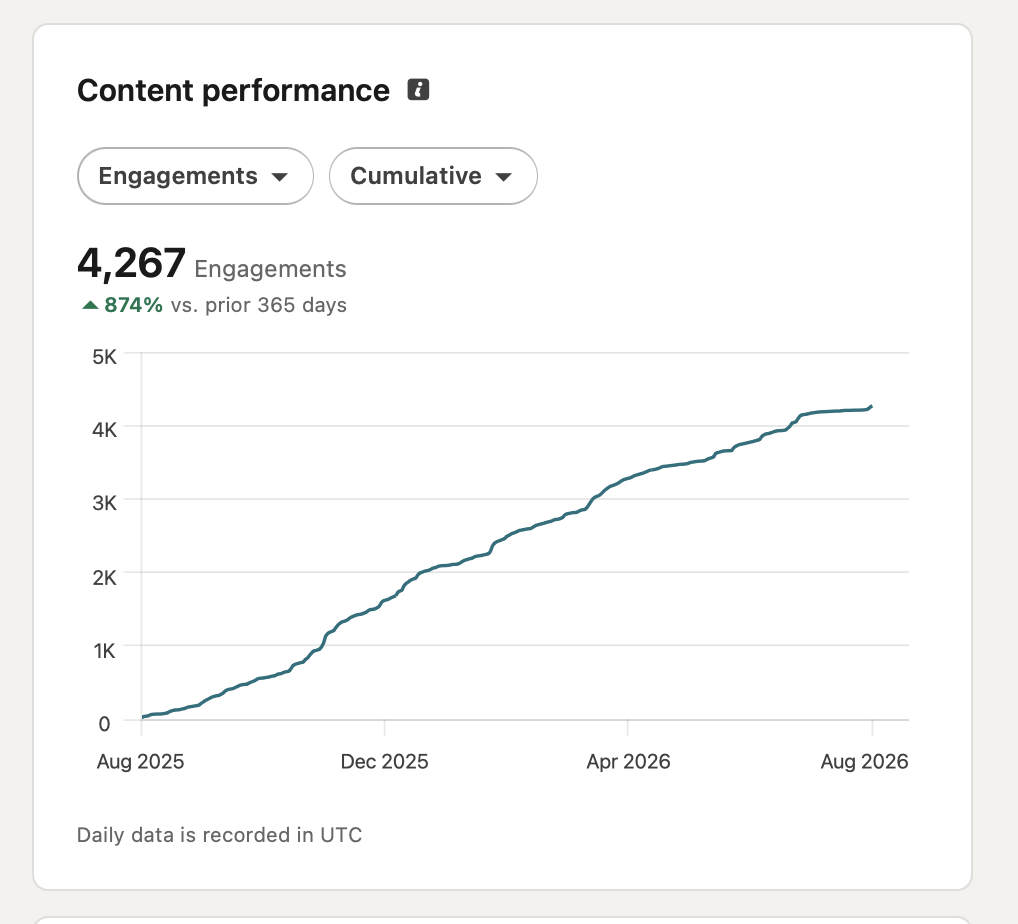Open the Engagements metric dropdown
The height and width of the screenshot is (924, 1018).
[195, 176]
